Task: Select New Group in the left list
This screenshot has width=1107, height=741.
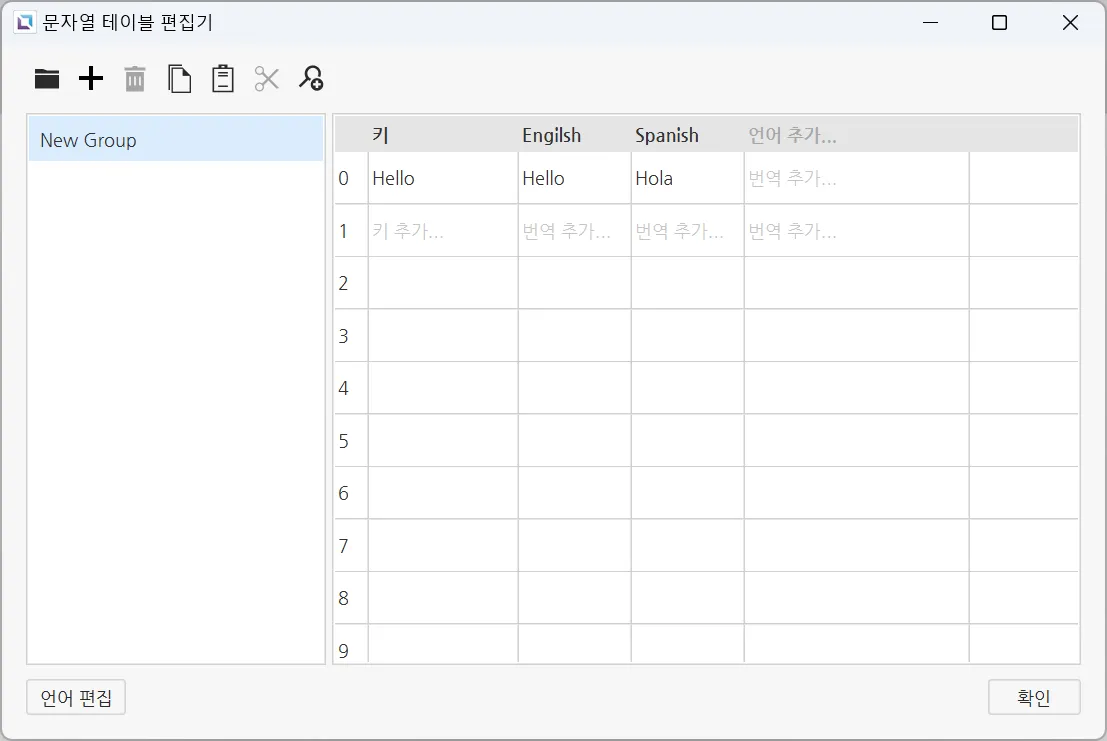Action: point(175,140)
